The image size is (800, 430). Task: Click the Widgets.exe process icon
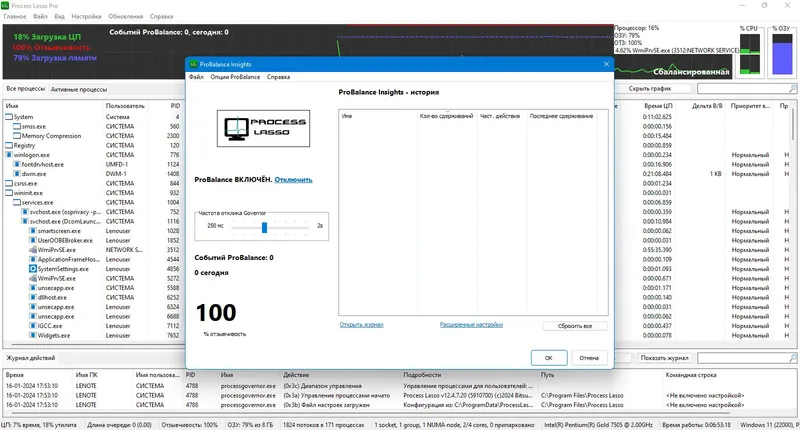[33, 336]
